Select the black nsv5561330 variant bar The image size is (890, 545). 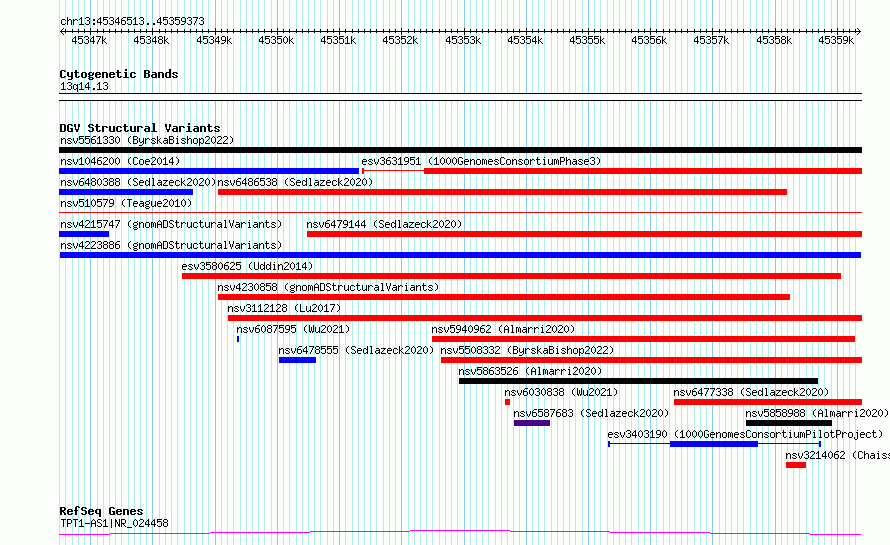[460, 150]
